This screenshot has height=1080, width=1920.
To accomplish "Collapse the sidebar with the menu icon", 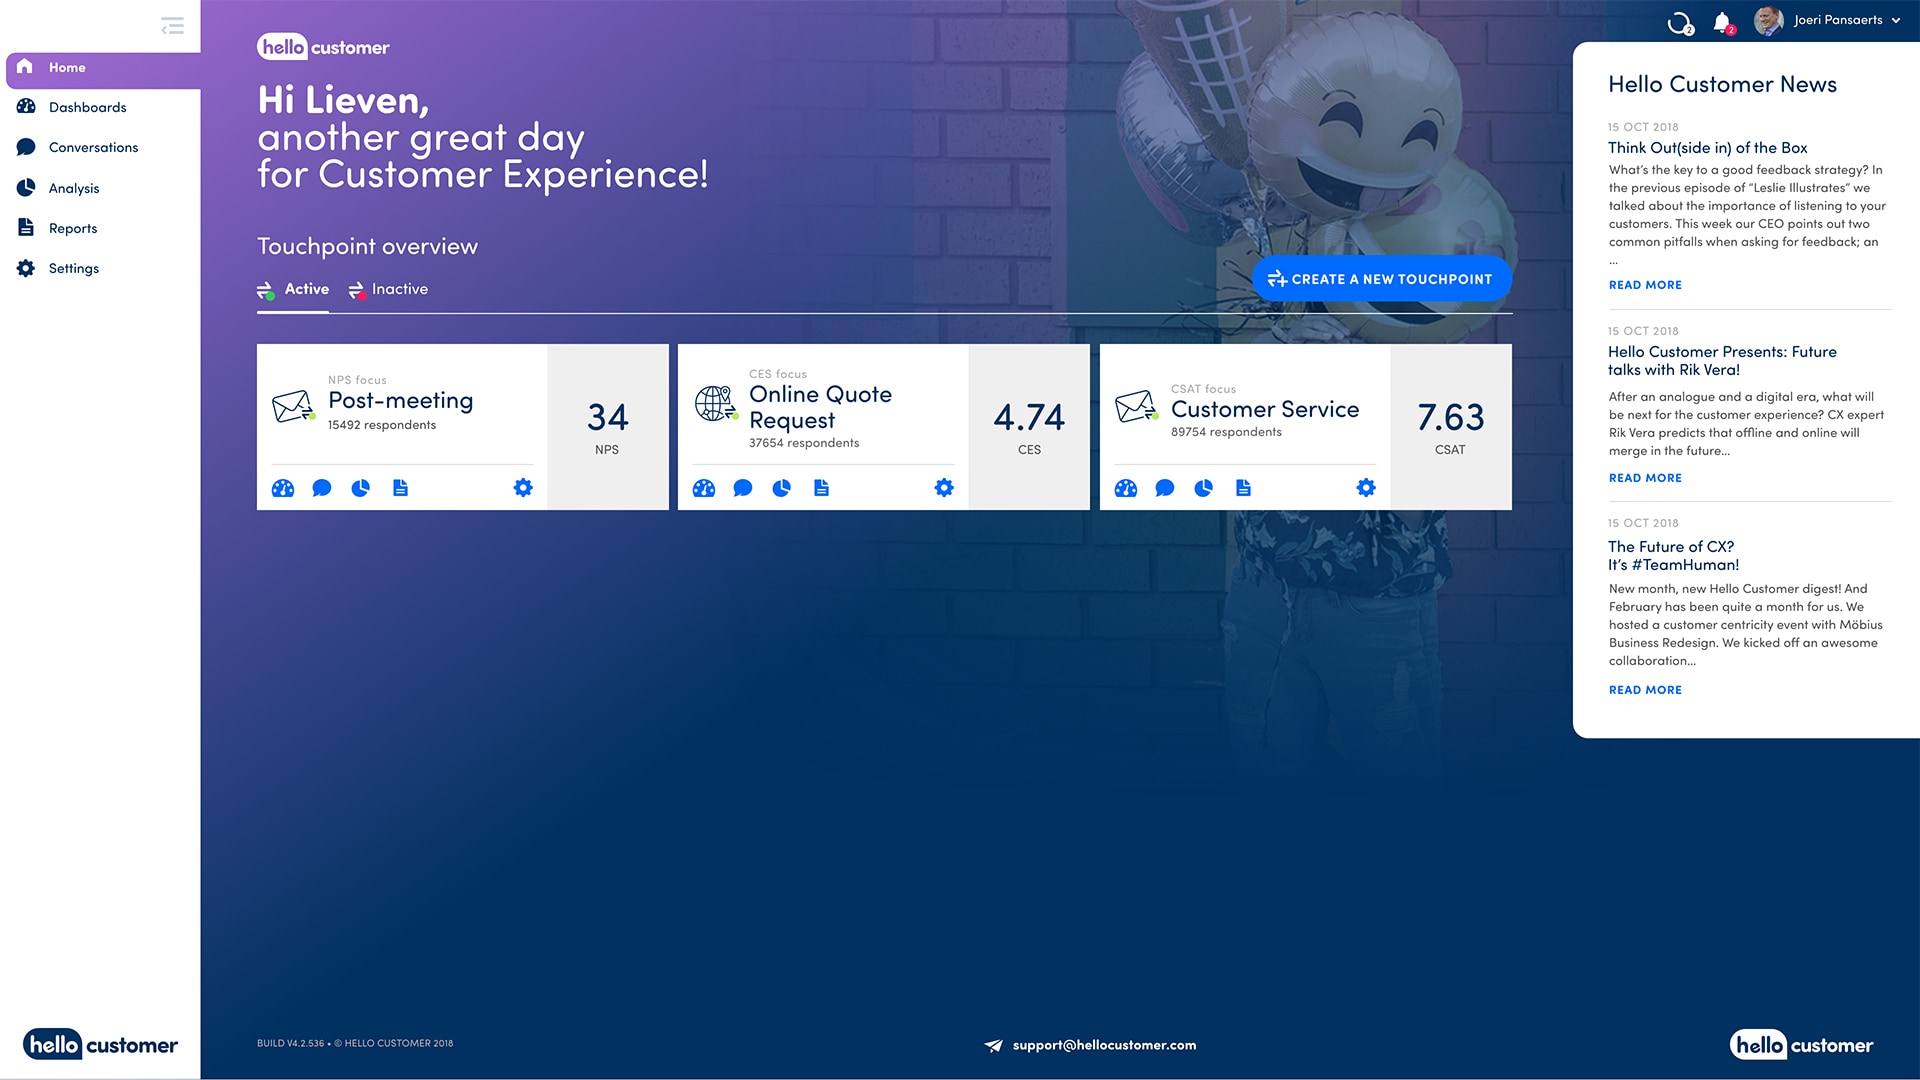I will [172, 26].
